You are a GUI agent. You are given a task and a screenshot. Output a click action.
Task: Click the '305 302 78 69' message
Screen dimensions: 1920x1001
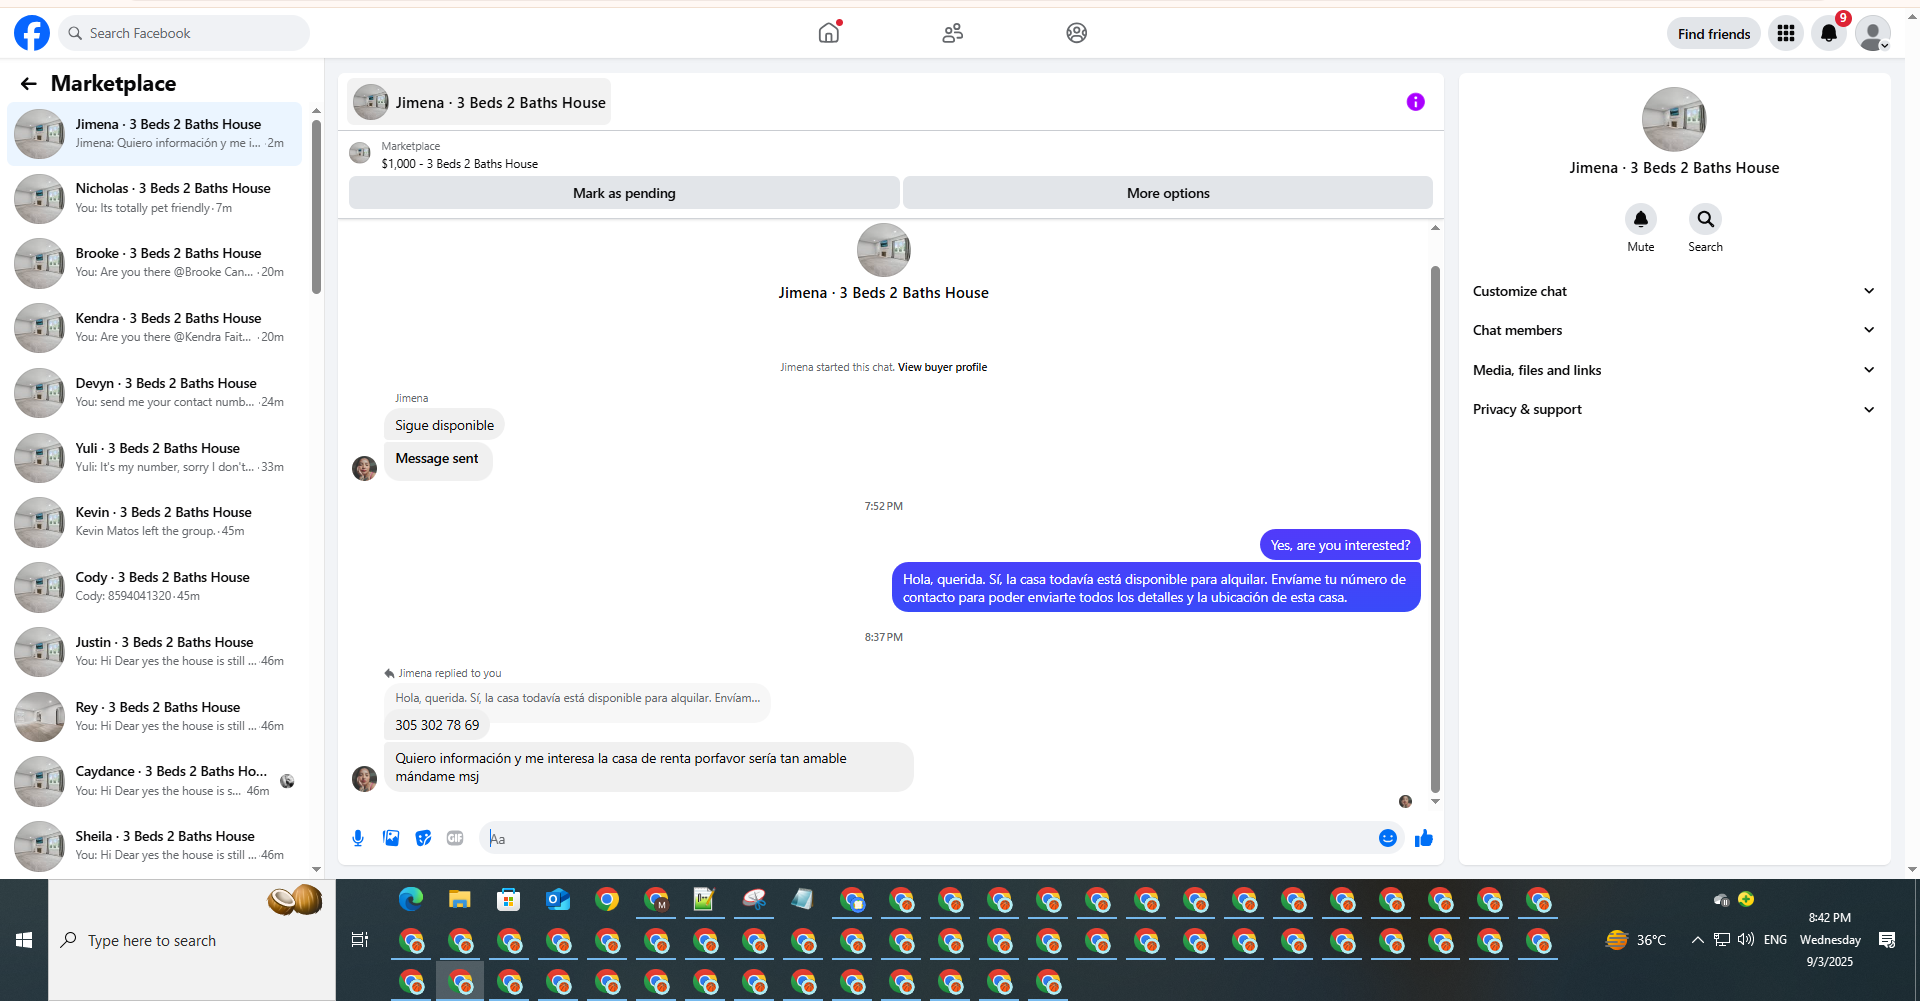[x=437, y=725]
